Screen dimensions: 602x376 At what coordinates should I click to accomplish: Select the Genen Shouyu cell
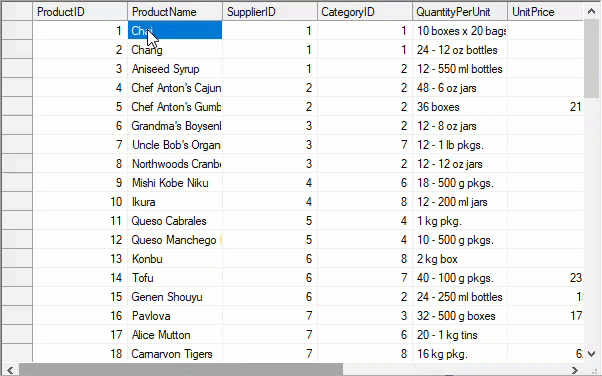(x=175, y=296)
